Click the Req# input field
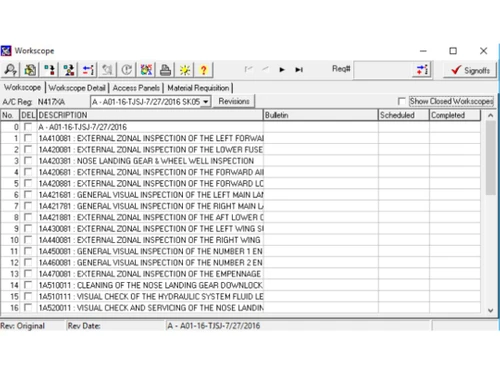The height and width of the screenshot is (375, 500). pos(383,70)
